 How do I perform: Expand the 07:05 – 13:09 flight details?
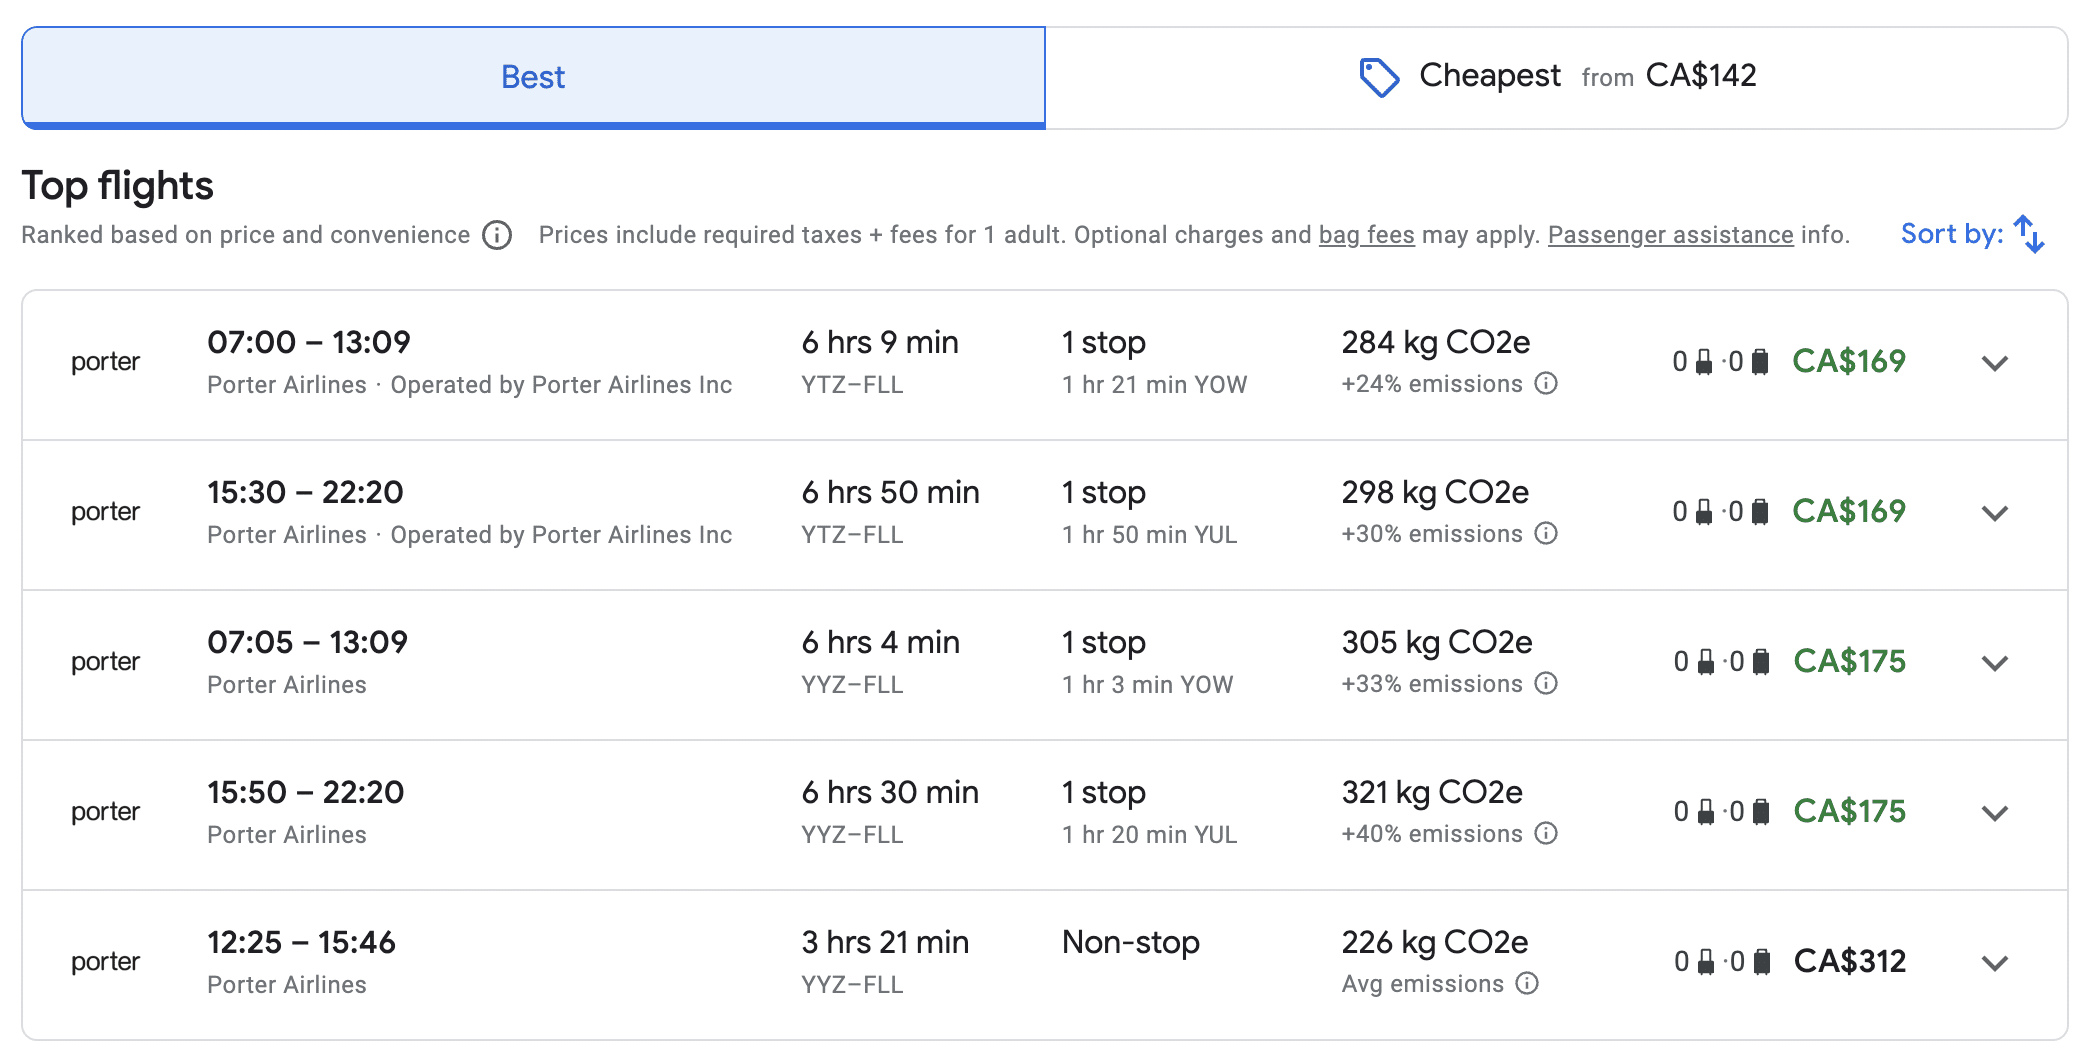[1995, 663]
